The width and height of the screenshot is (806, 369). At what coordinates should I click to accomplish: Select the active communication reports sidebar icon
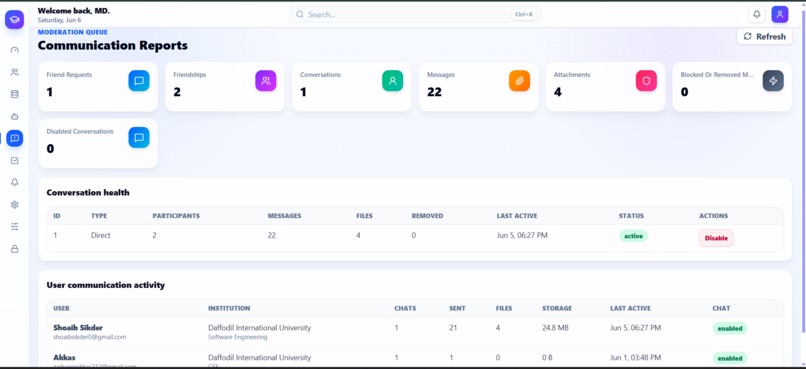14,138
